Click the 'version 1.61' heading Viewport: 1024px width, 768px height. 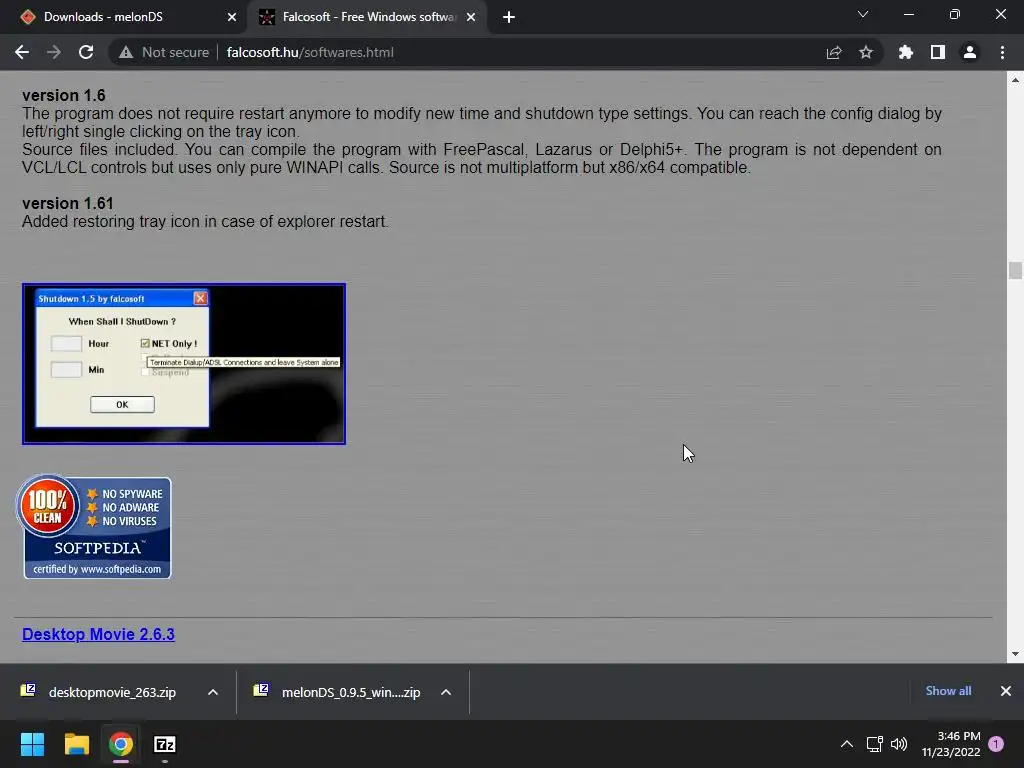[67, 203]
